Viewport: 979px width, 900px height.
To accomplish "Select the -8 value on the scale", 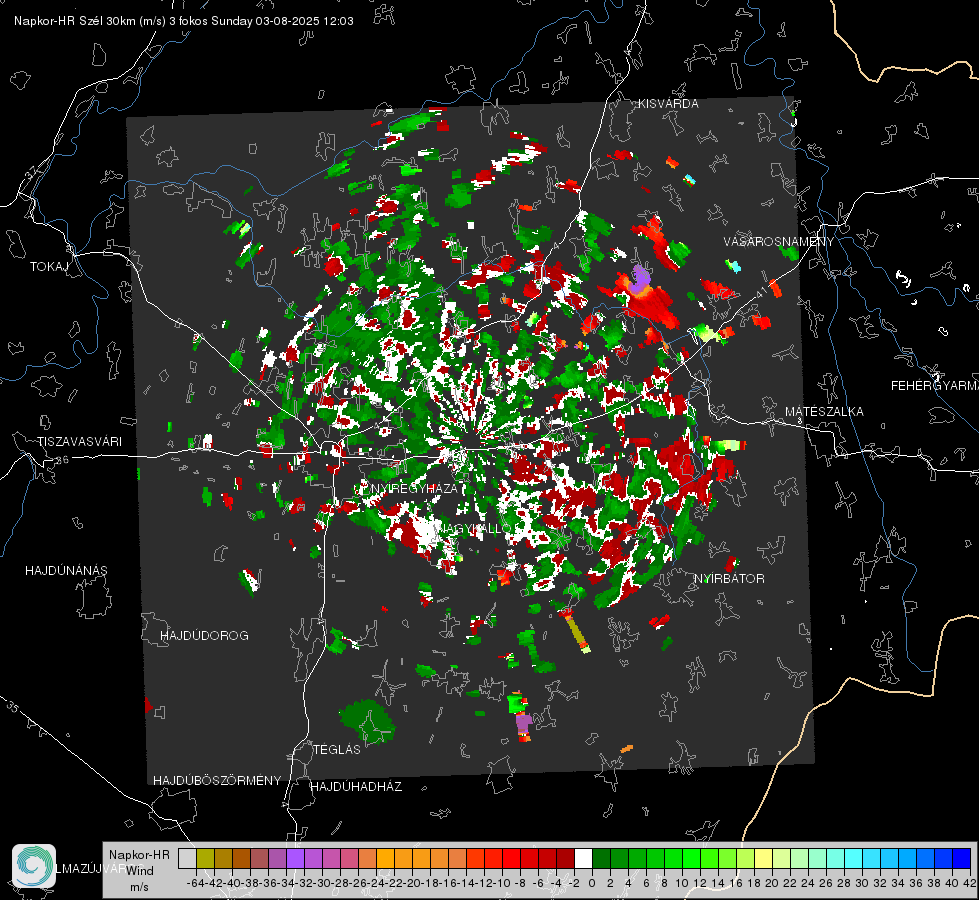I will coord(520,883).
